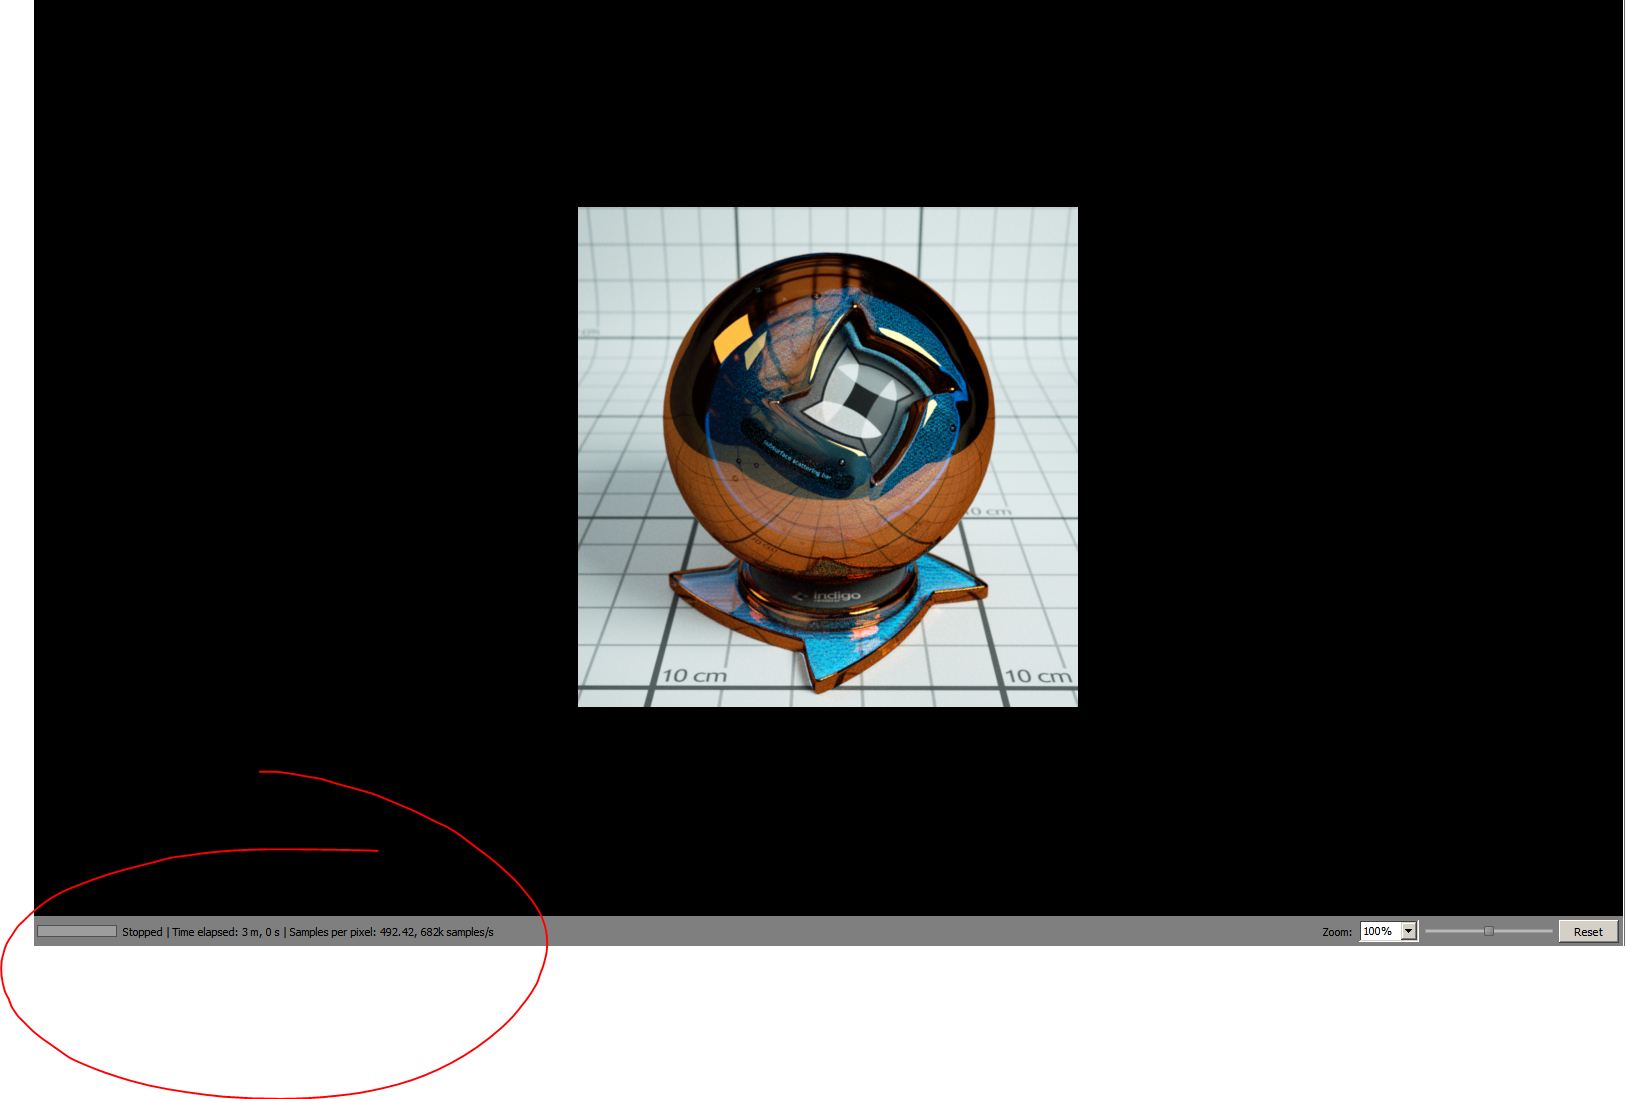Image resolution: width=1625 pixels, height=1099 pixels.
Task: Click the 'Zoom:' label
Action: [x=1336, y=932]
